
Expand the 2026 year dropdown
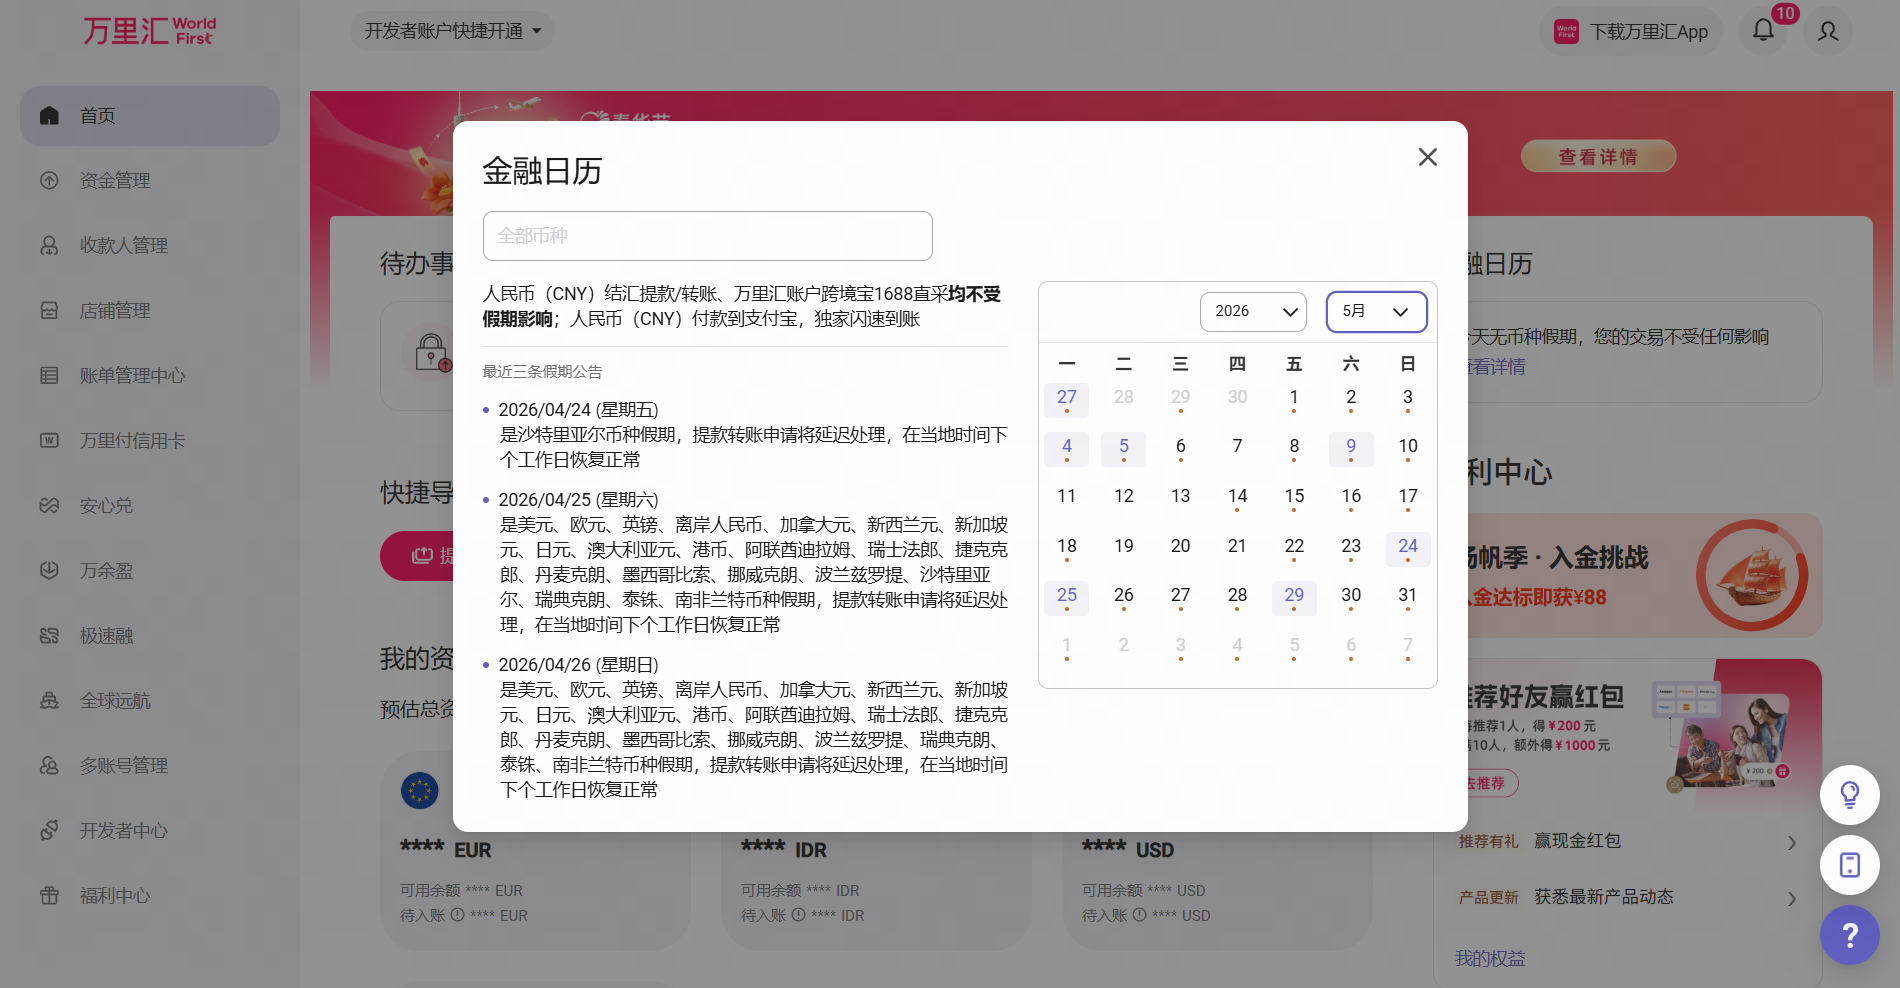click(1253, 312)
